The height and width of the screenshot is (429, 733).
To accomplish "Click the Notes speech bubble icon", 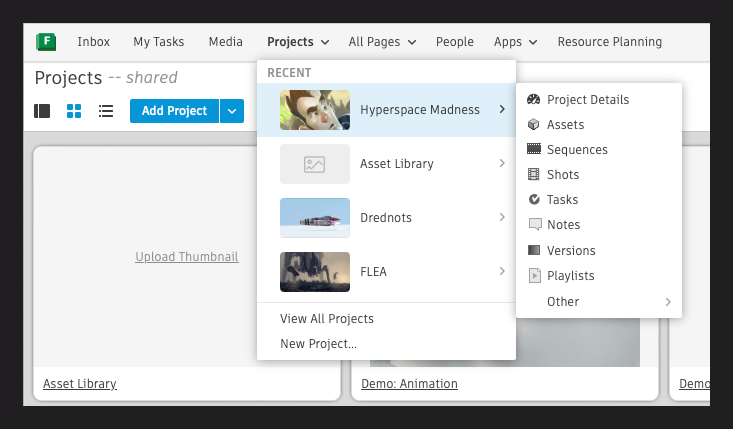I will [x=534, y=225].
